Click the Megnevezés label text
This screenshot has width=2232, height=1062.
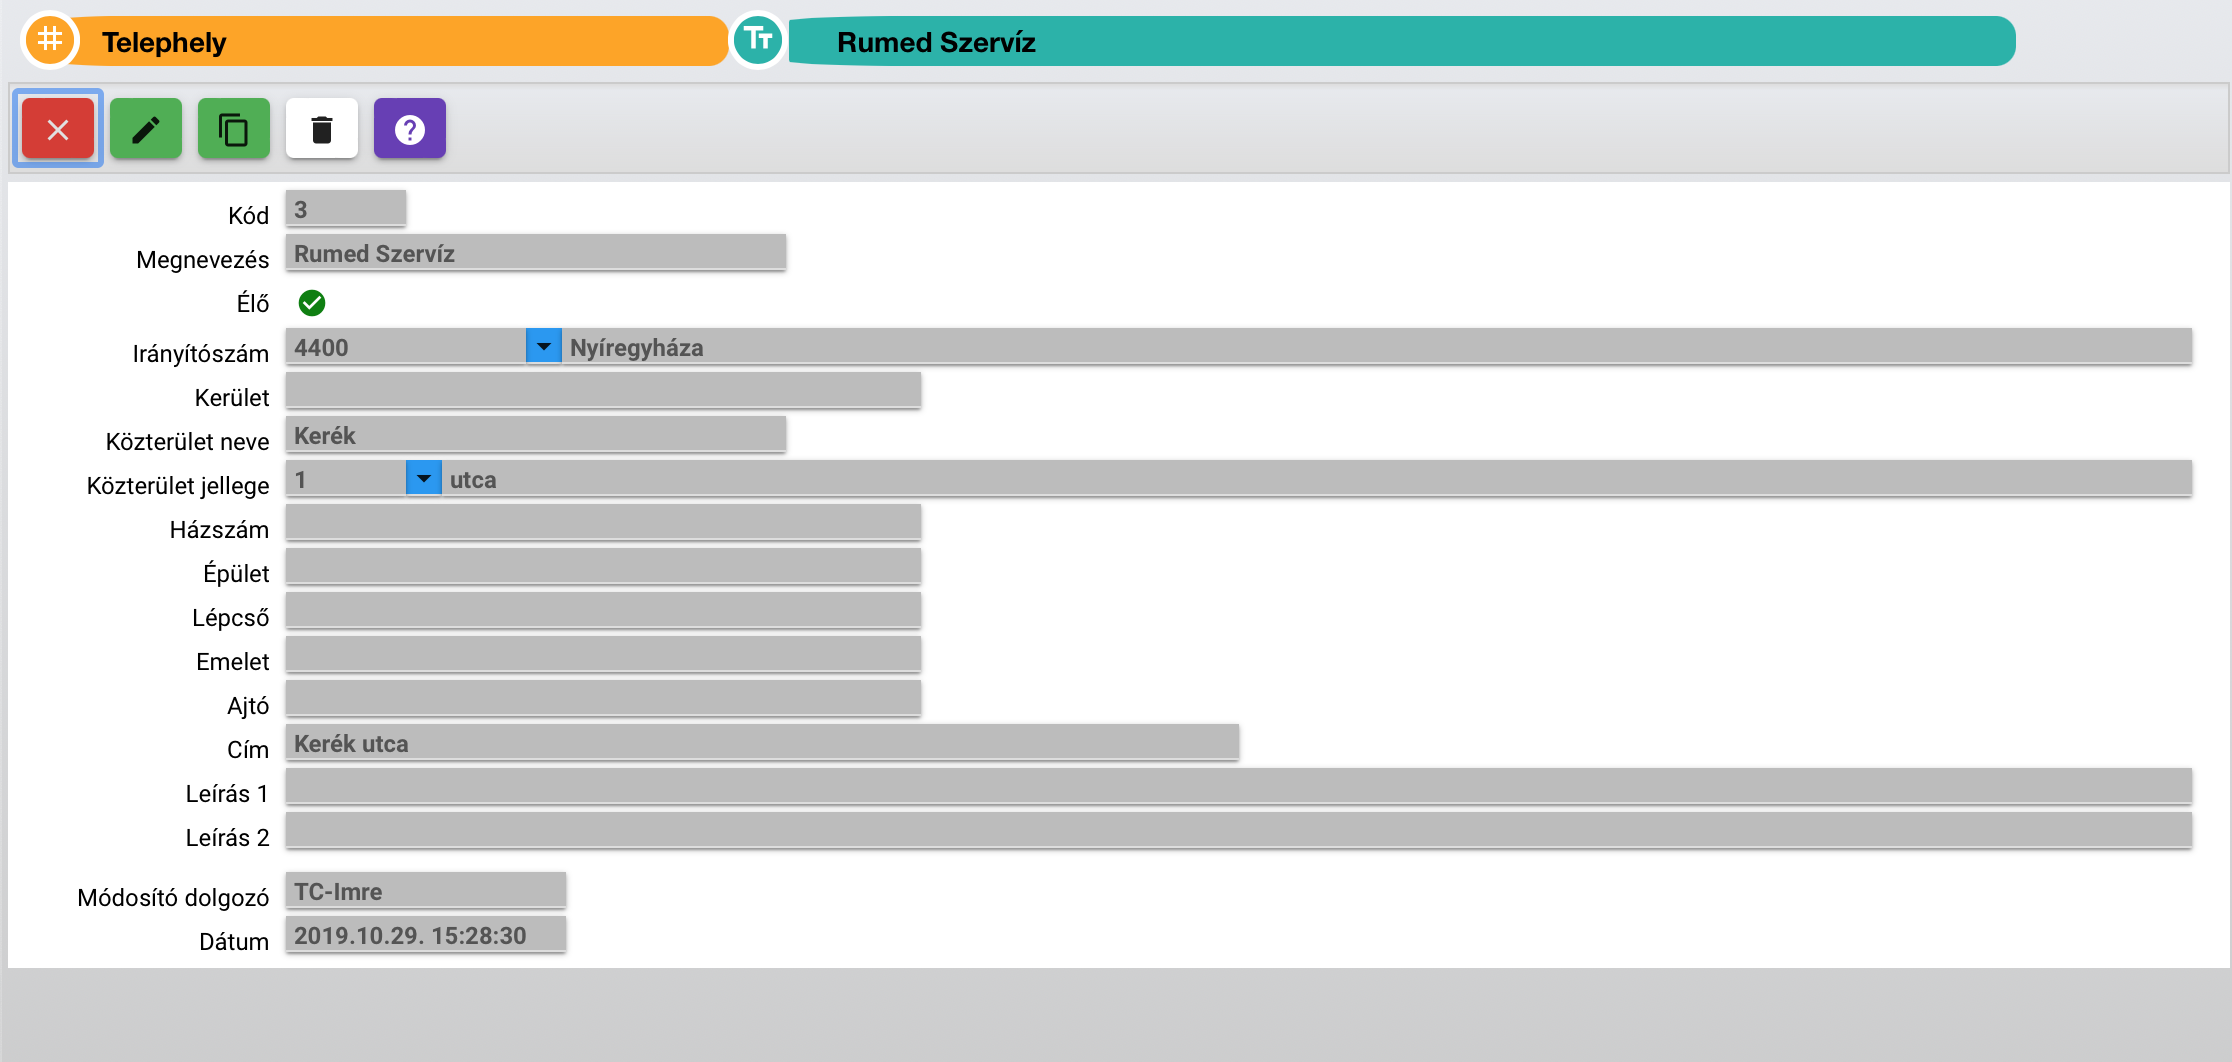tap(203, 260)
